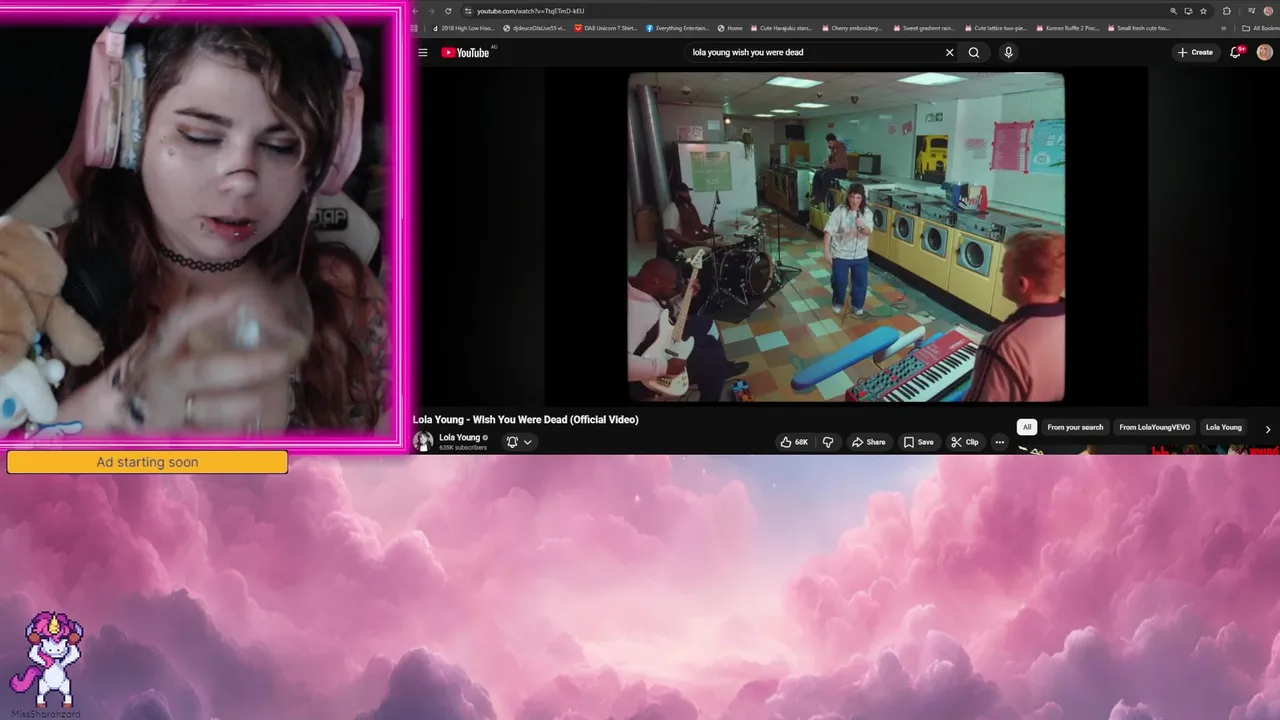1280x720 pixels.
Task: Open the OAB Unicorn T Shirt bookmark
Action: tap(606, 28)
